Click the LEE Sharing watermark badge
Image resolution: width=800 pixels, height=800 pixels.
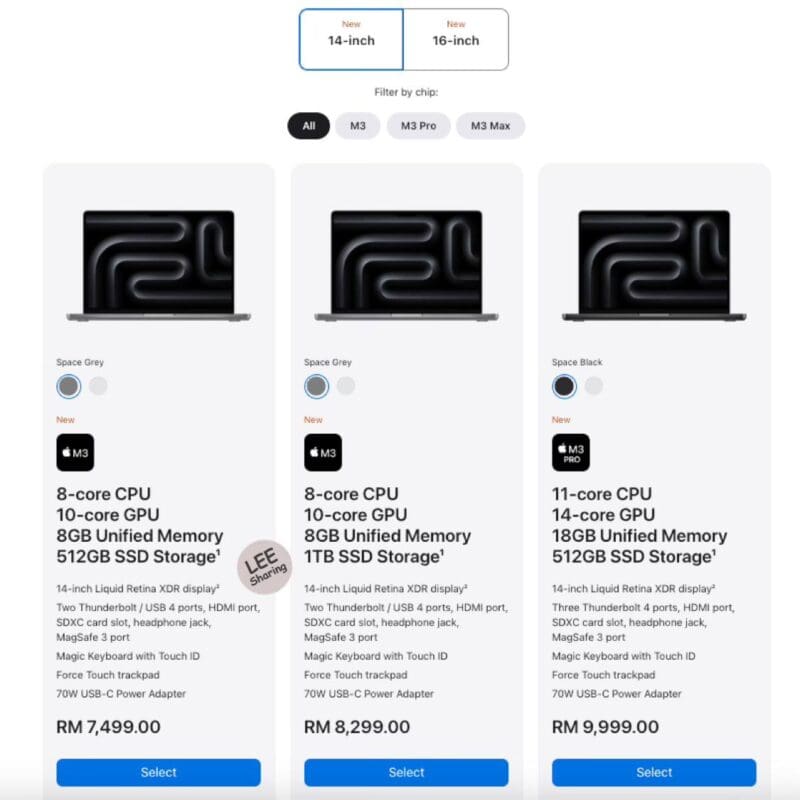tap(265, 567)
